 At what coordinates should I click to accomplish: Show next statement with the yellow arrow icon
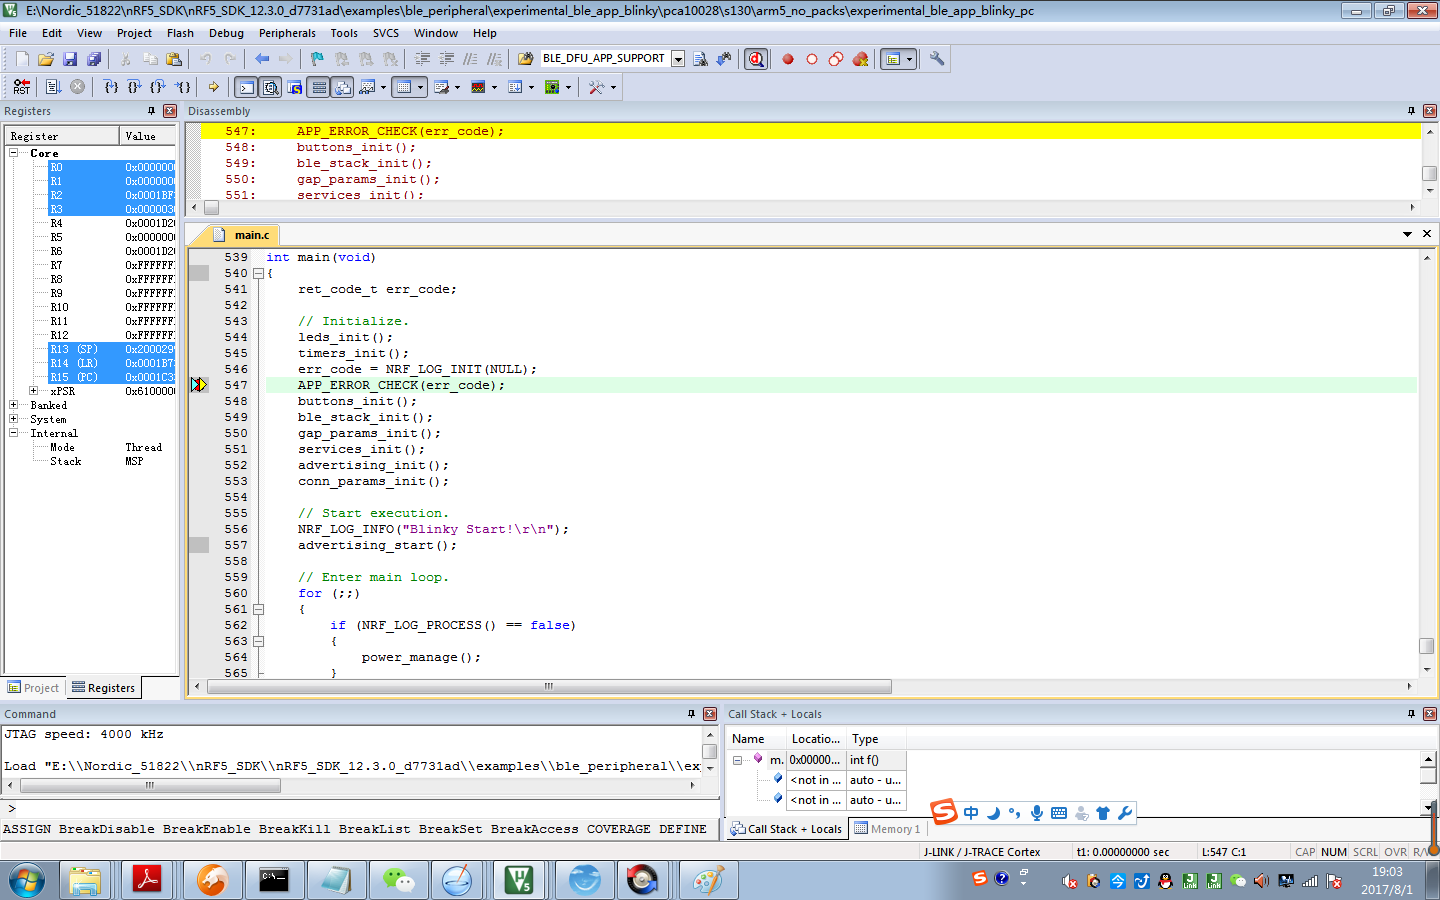[x=213, y=87]
